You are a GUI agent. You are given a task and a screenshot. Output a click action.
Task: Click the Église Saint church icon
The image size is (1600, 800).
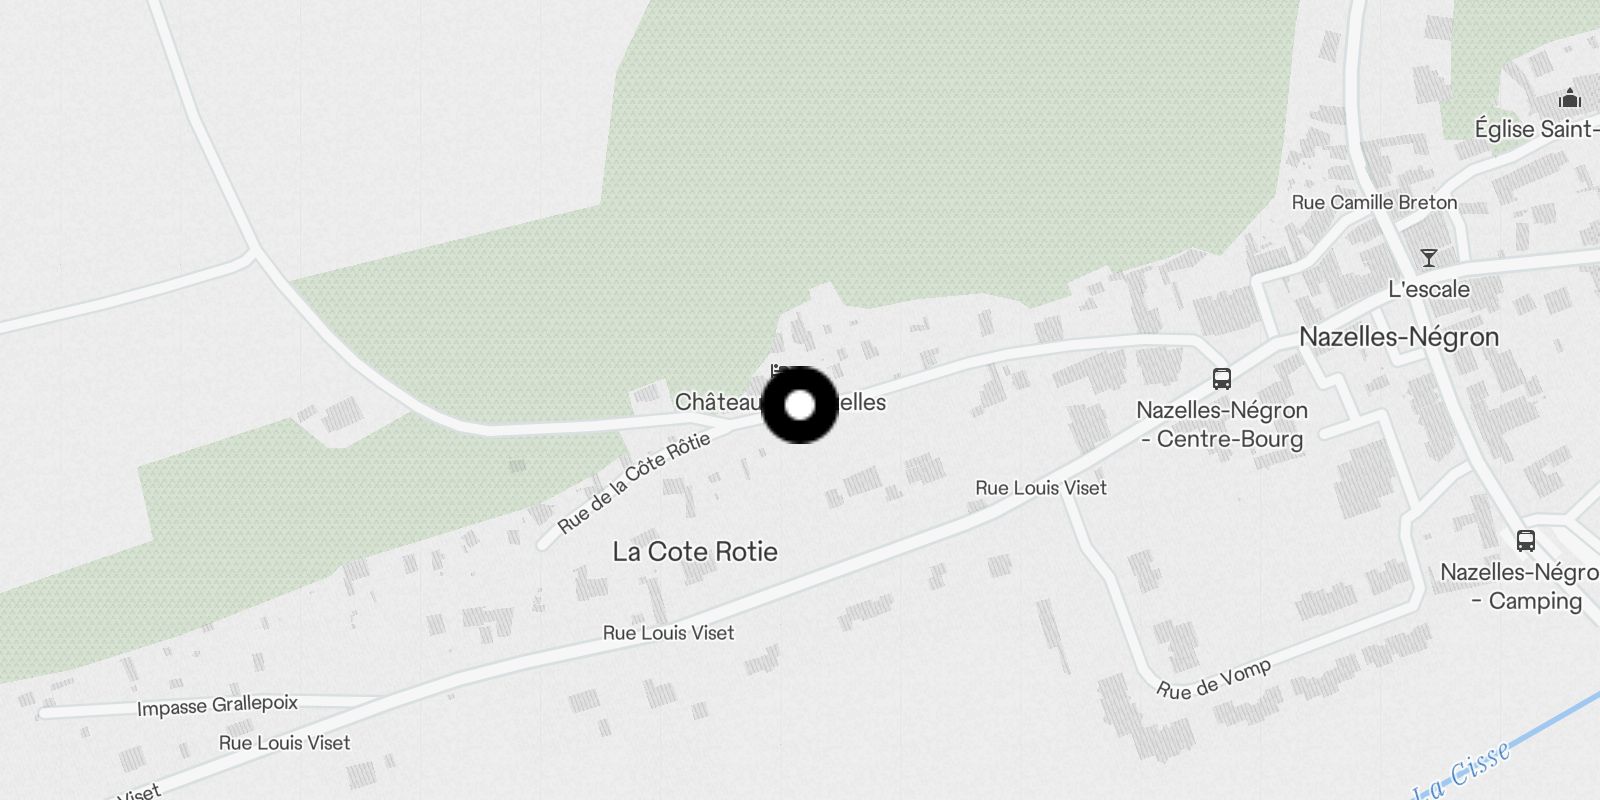[x=1570, y=98]
